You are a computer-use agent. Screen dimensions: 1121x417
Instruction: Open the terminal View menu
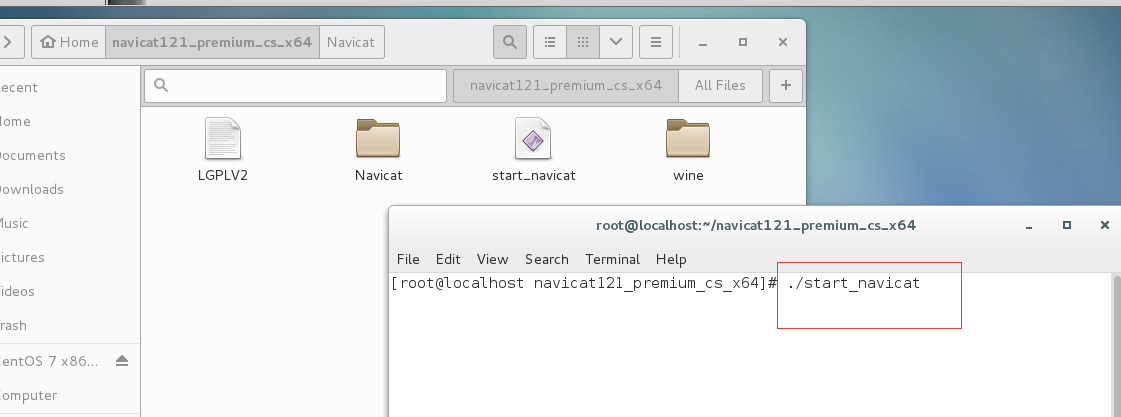click(493, 259)
